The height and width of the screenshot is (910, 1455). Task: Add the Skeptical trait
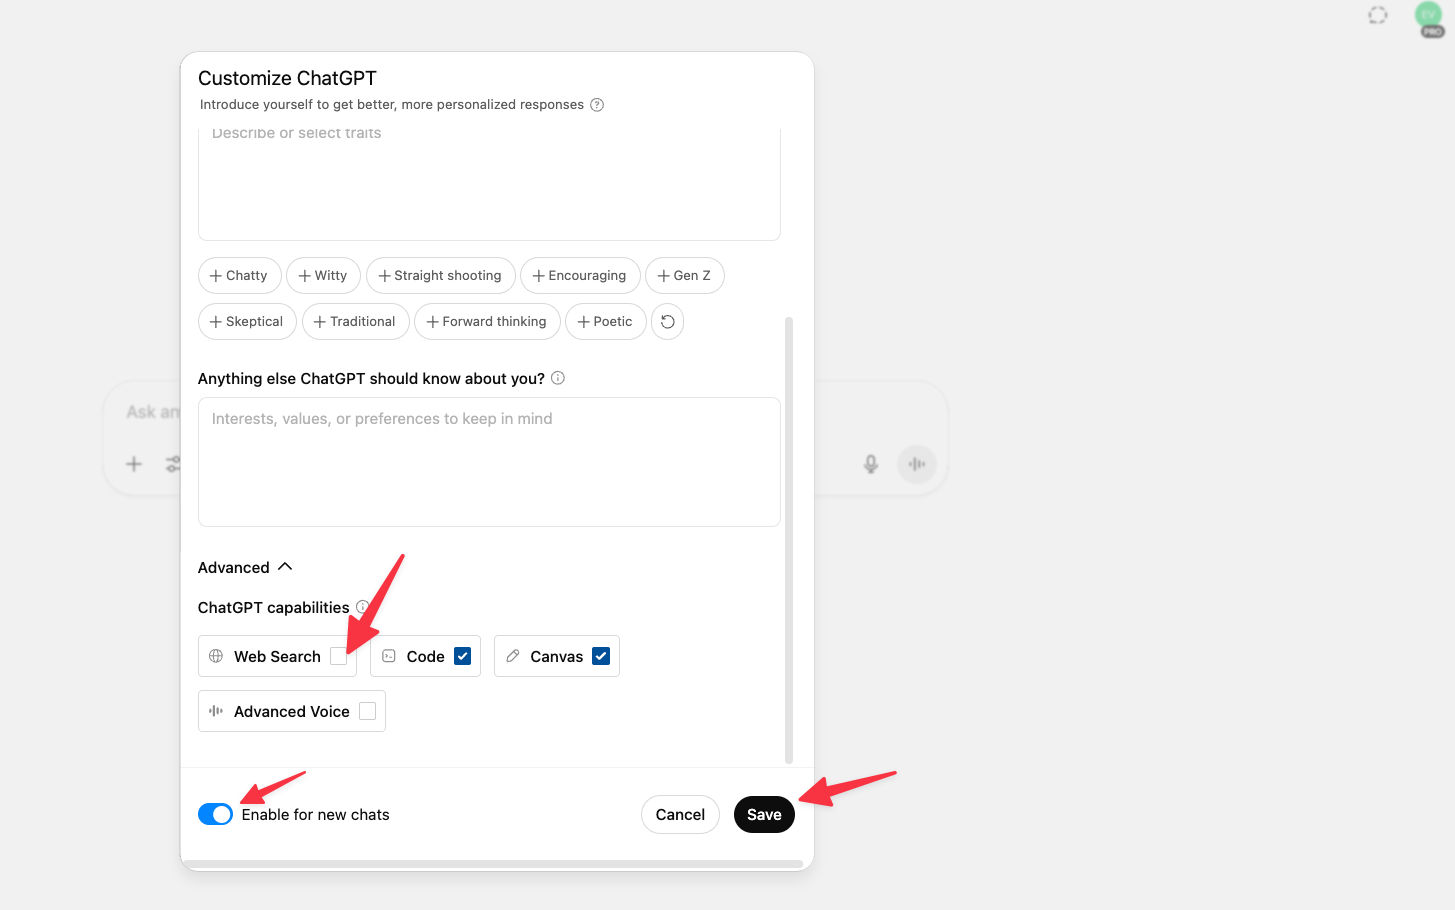(247, 322)
